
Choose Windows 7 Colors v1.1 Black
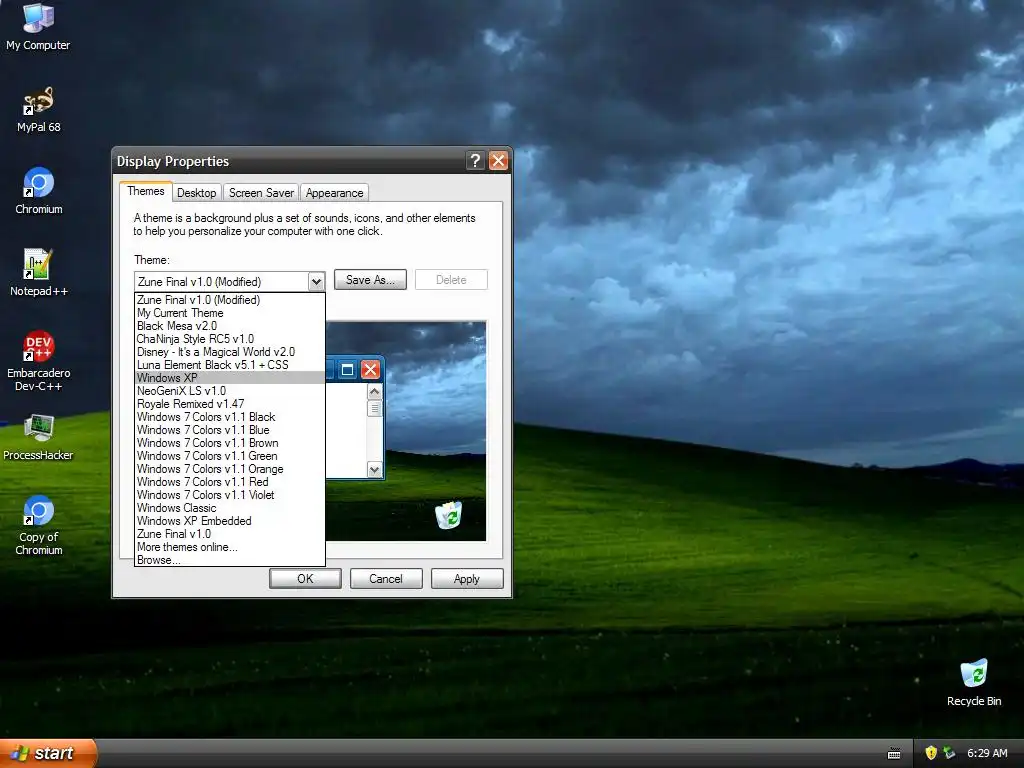pos(230,417)
